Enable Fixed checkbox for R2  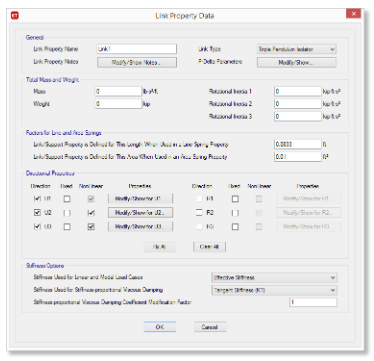pyautogui.click(x=235, y=213)
